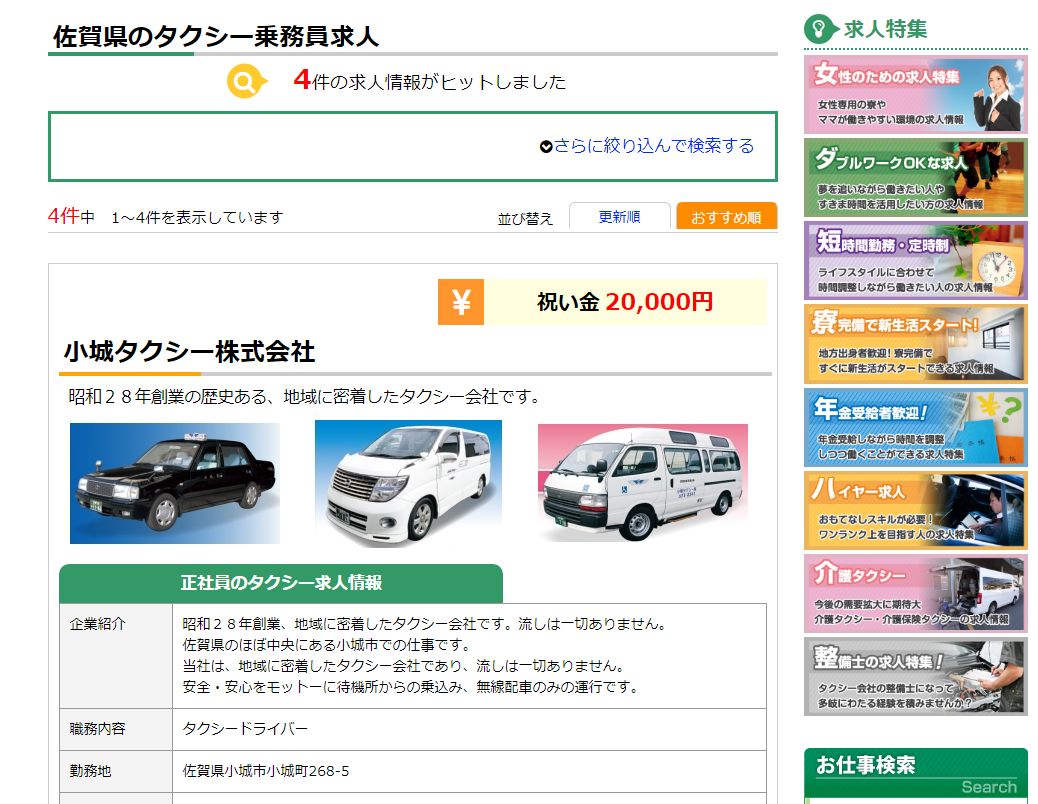
Task: Open the 寮完備で新生活スタート banner
Action: point(916,344)
